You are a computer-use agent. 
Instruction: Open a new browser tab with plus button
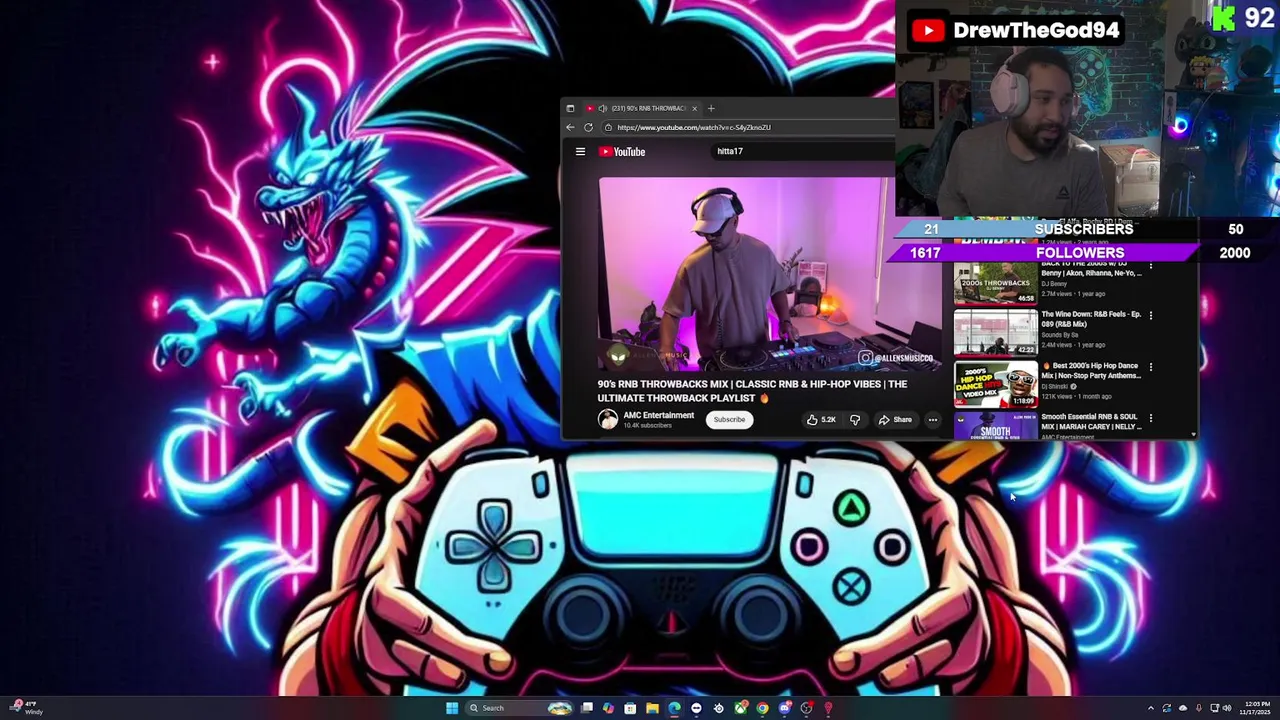711,108
